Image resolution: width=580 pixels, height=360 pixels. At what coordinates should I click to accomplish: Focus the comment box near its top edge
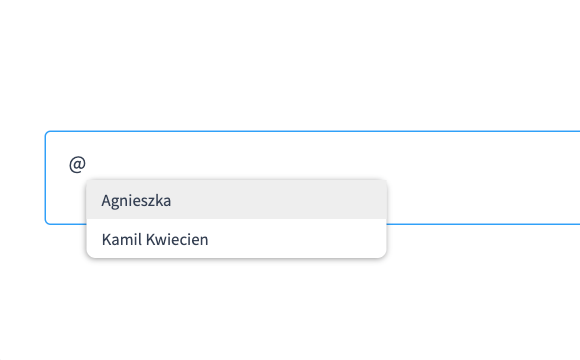[x=313, y=139]
